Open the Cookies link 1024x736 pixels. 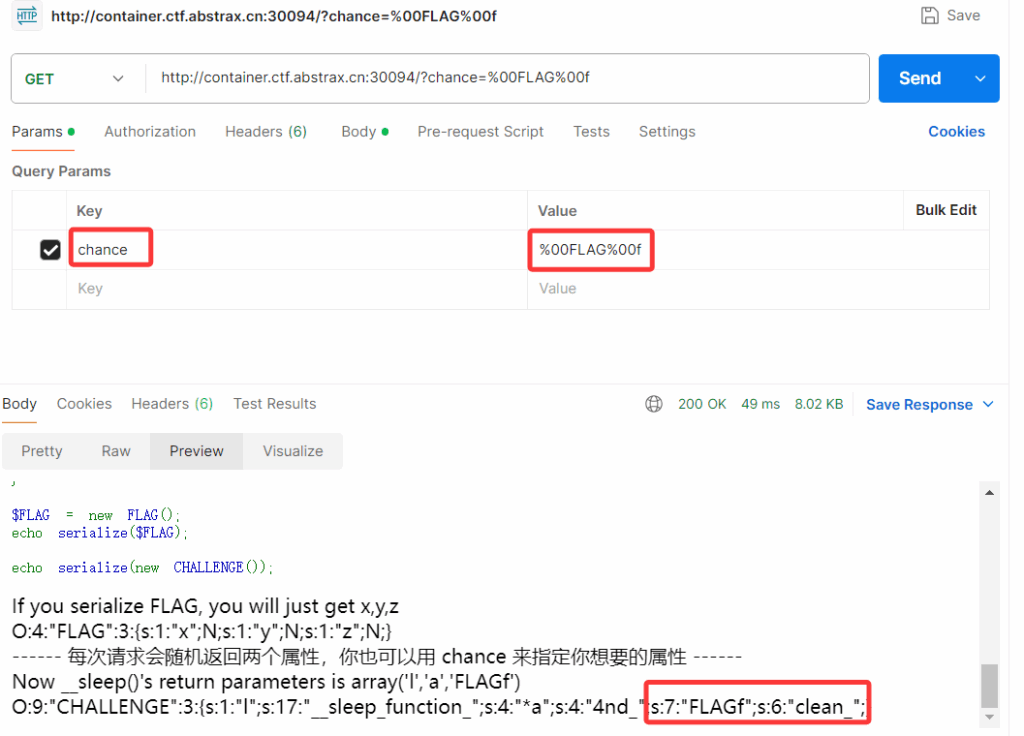pyautogui.click(x=956, y=132)
